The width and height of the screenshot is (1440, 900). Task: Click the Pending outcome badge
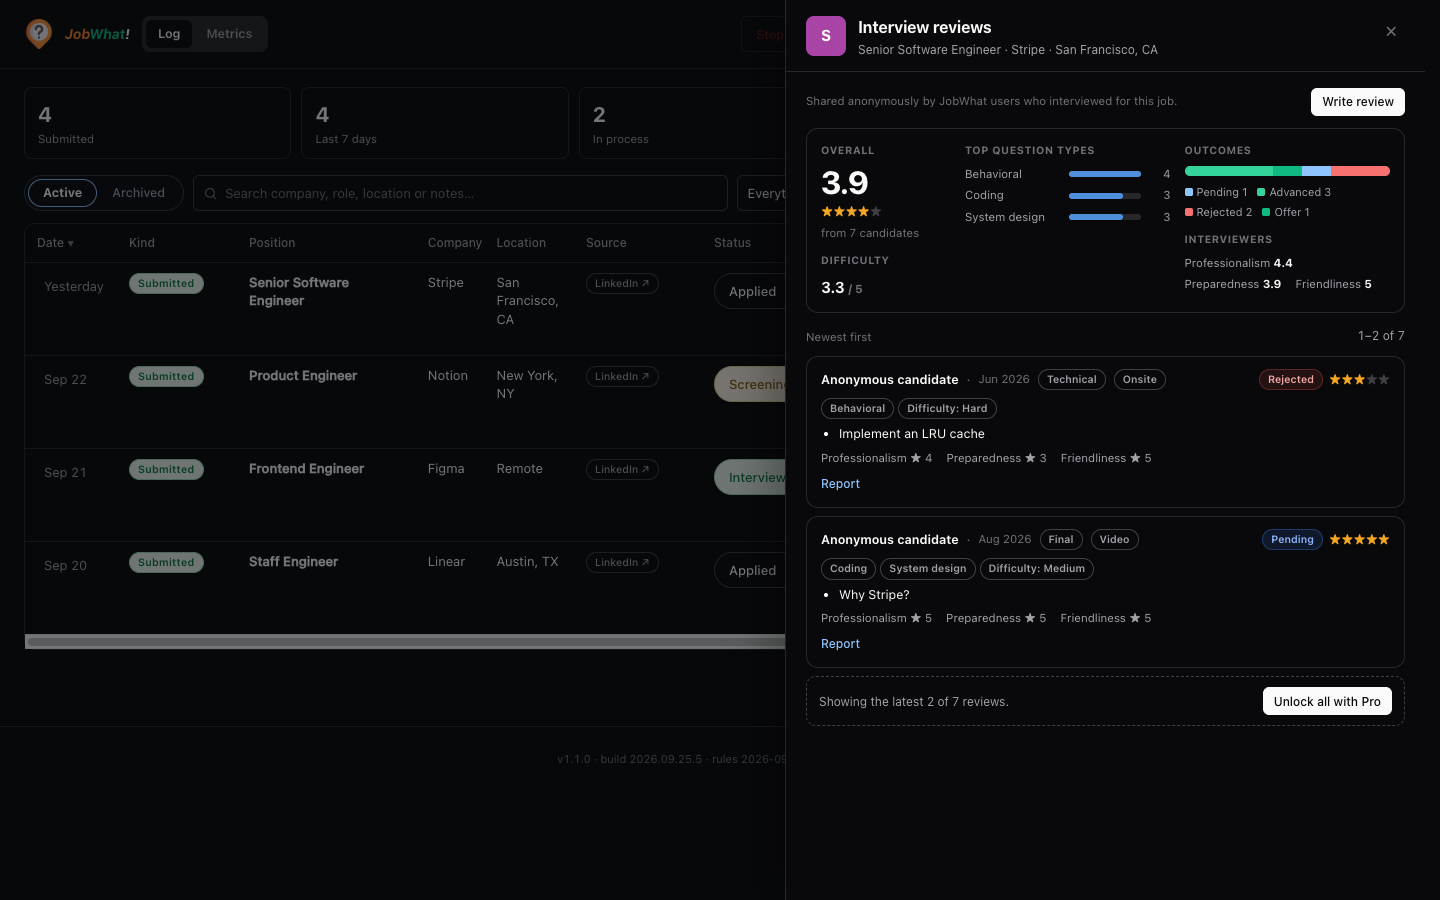click(1292, 540)
